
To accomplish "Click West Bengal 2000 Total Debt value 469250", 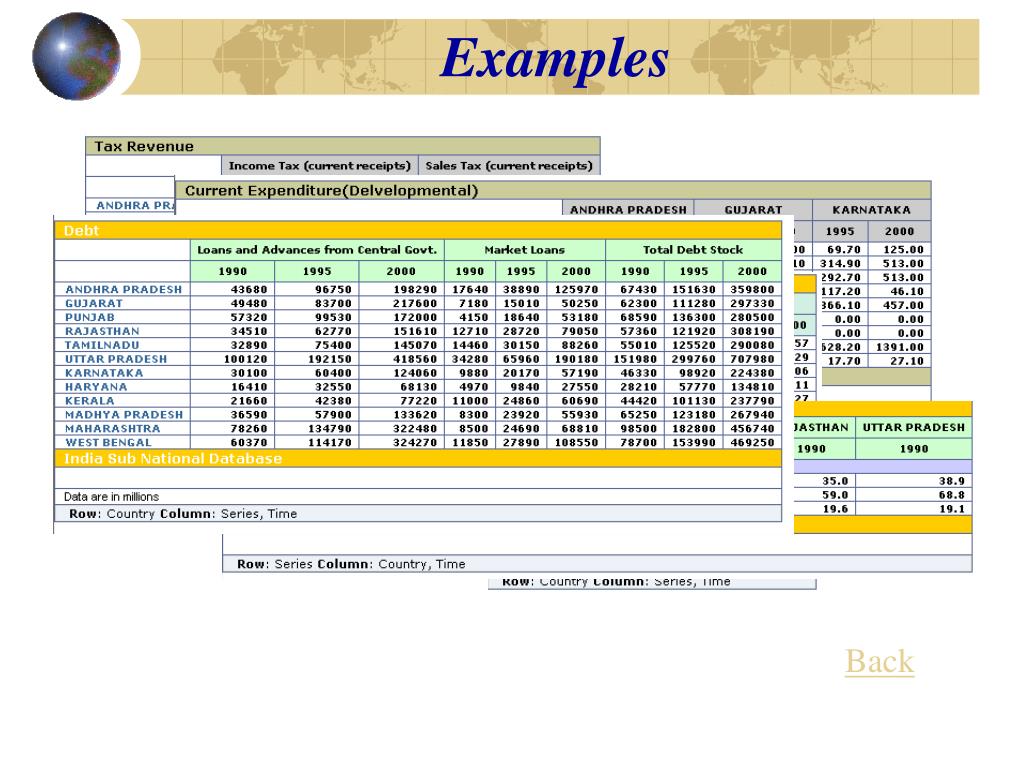I will tap(752, 442).
